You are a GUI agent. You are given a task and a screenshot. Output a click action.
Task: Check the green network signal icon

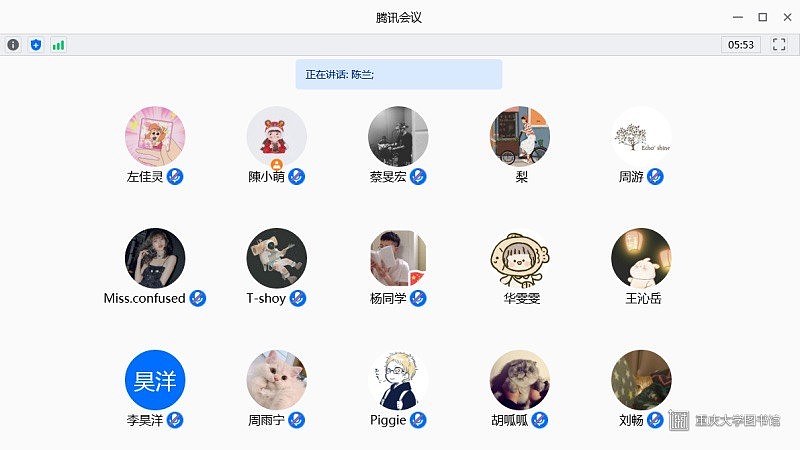(x=58, y=45)
